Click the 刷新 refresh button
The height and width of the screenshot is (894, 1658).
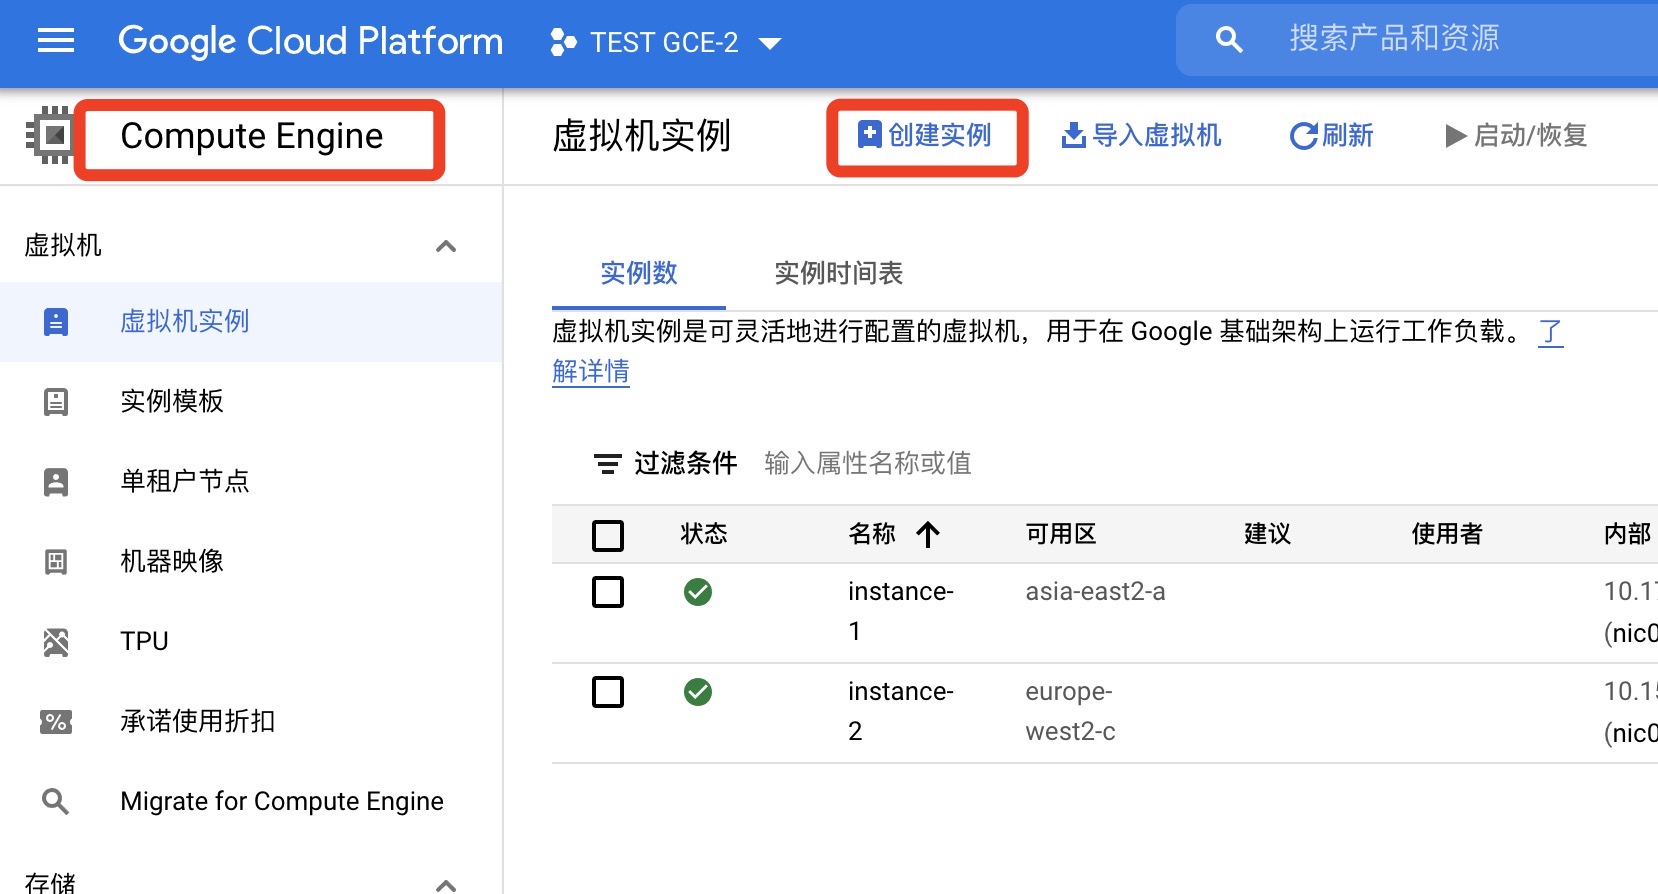click(x=1331, y=135)
